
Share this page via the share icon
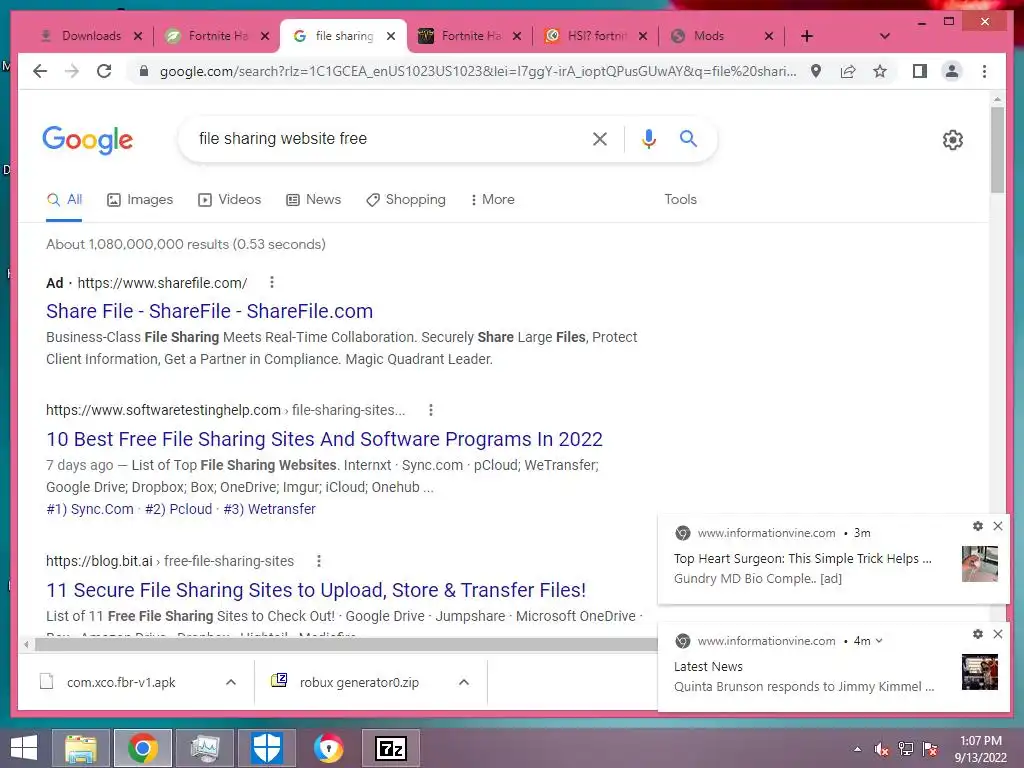(848, 71)
